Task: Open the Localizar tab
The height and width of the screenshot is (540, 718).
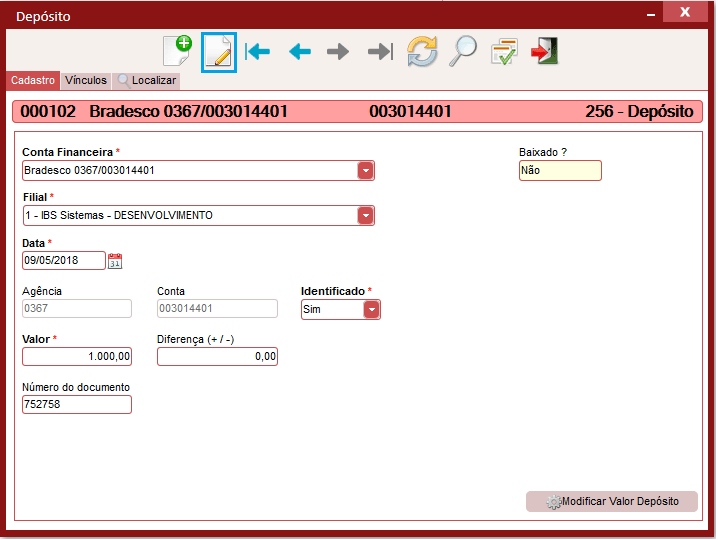Action: [x=147, y=80]
